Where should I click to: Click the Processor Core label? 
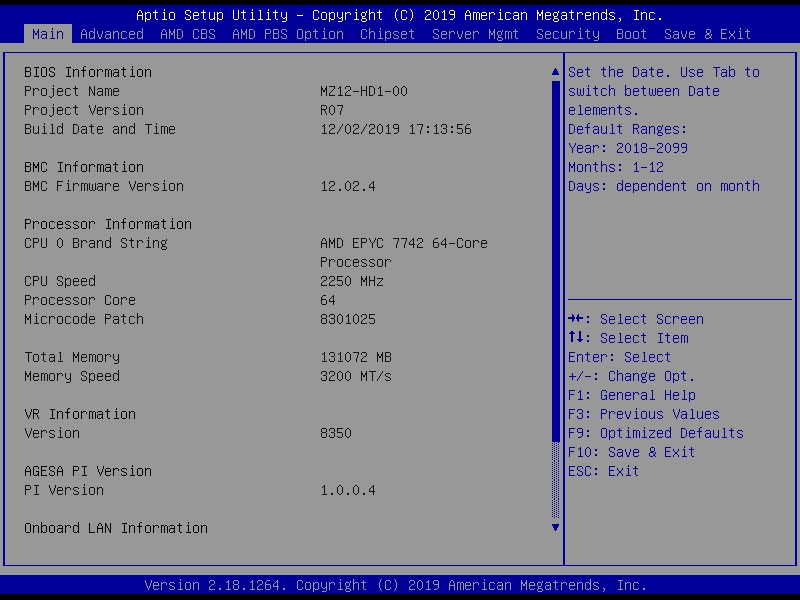pos(80,300)
